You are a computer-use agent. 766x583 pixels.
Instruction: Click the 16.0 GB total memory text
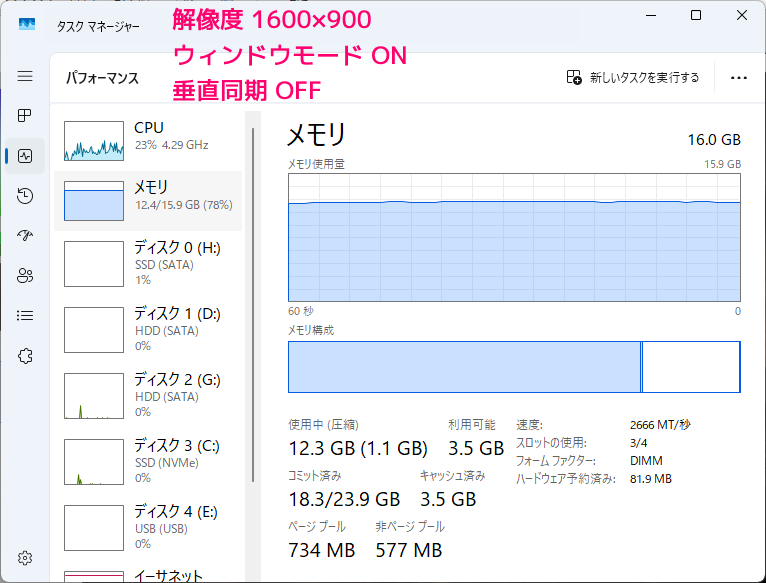tap(714, 140)
